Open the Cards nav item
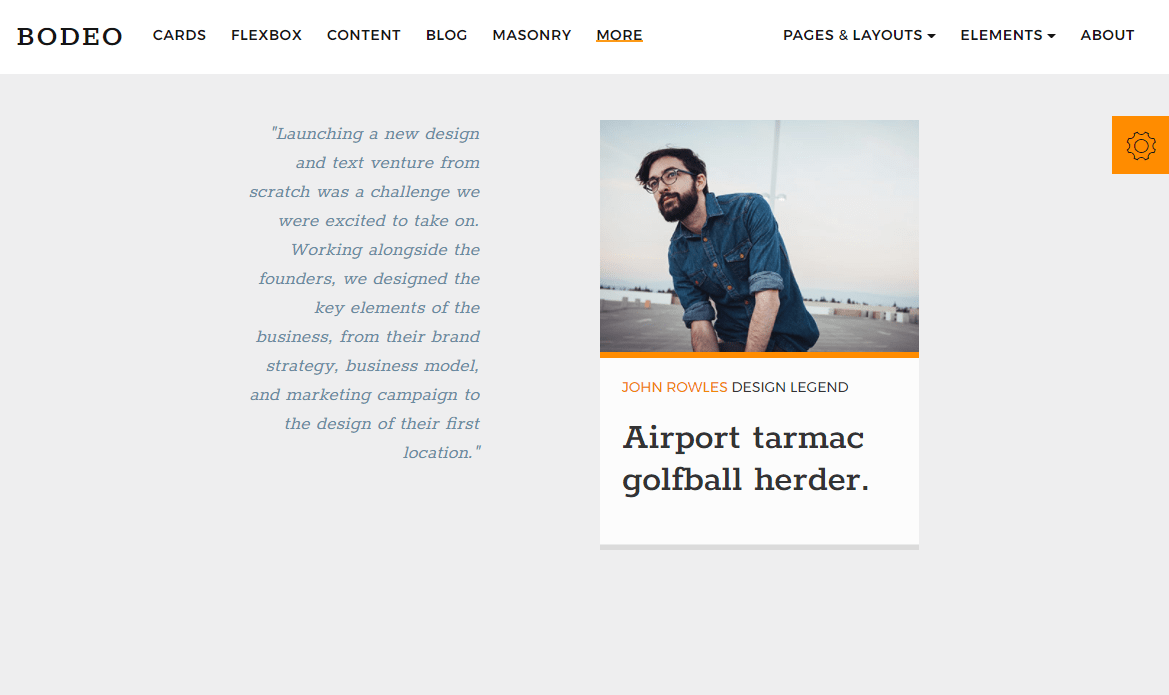1169x695 pixels. tap(179, 35)
